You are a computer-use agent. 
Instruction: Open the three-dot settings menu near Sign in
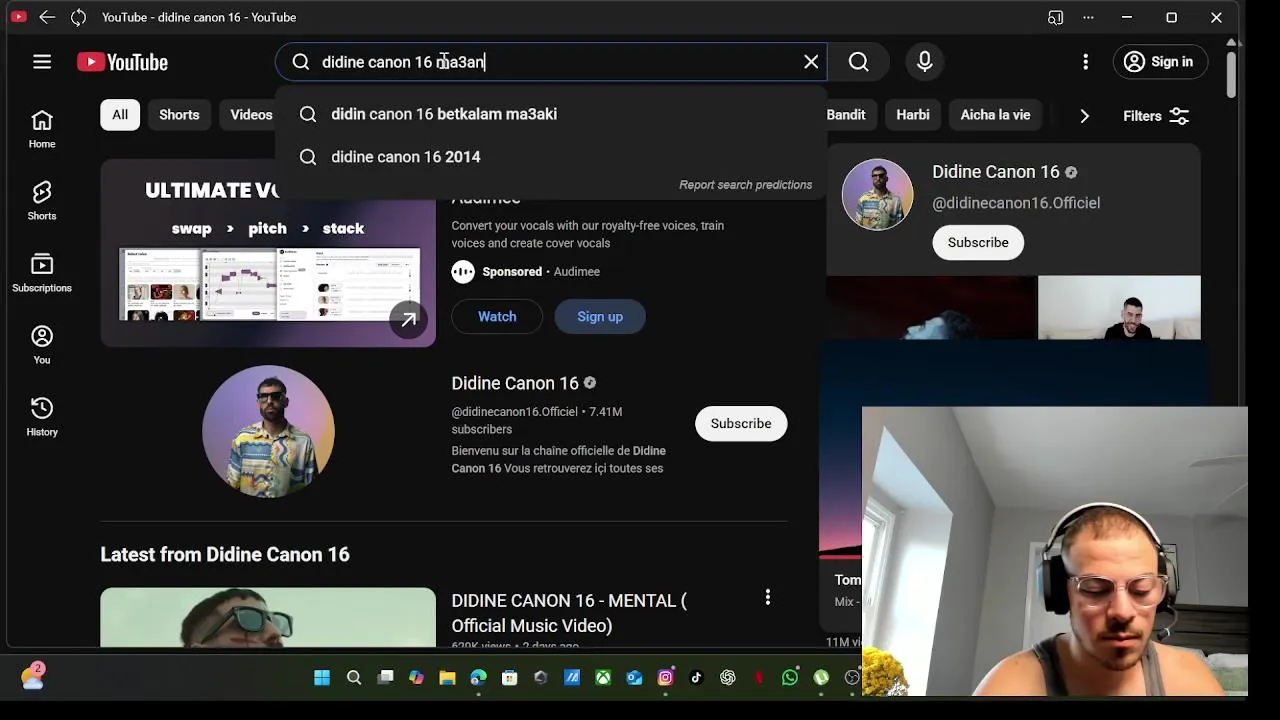coord(1086,62)
